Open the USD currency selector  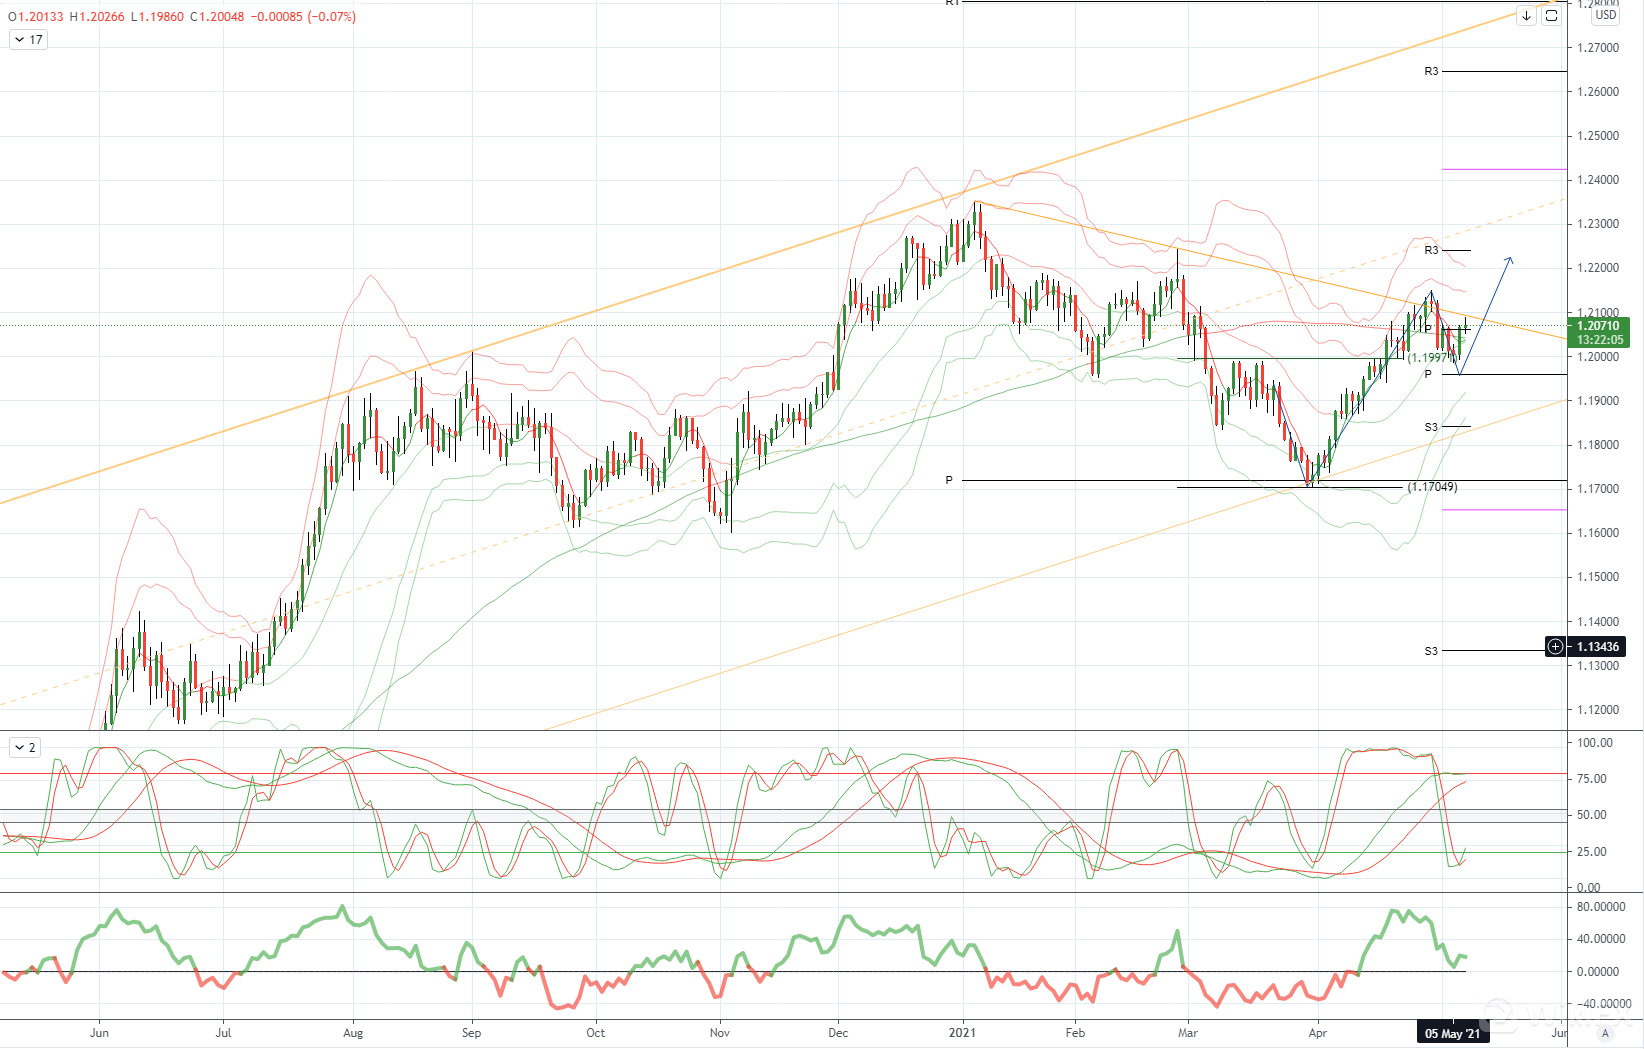point(1606,15)
